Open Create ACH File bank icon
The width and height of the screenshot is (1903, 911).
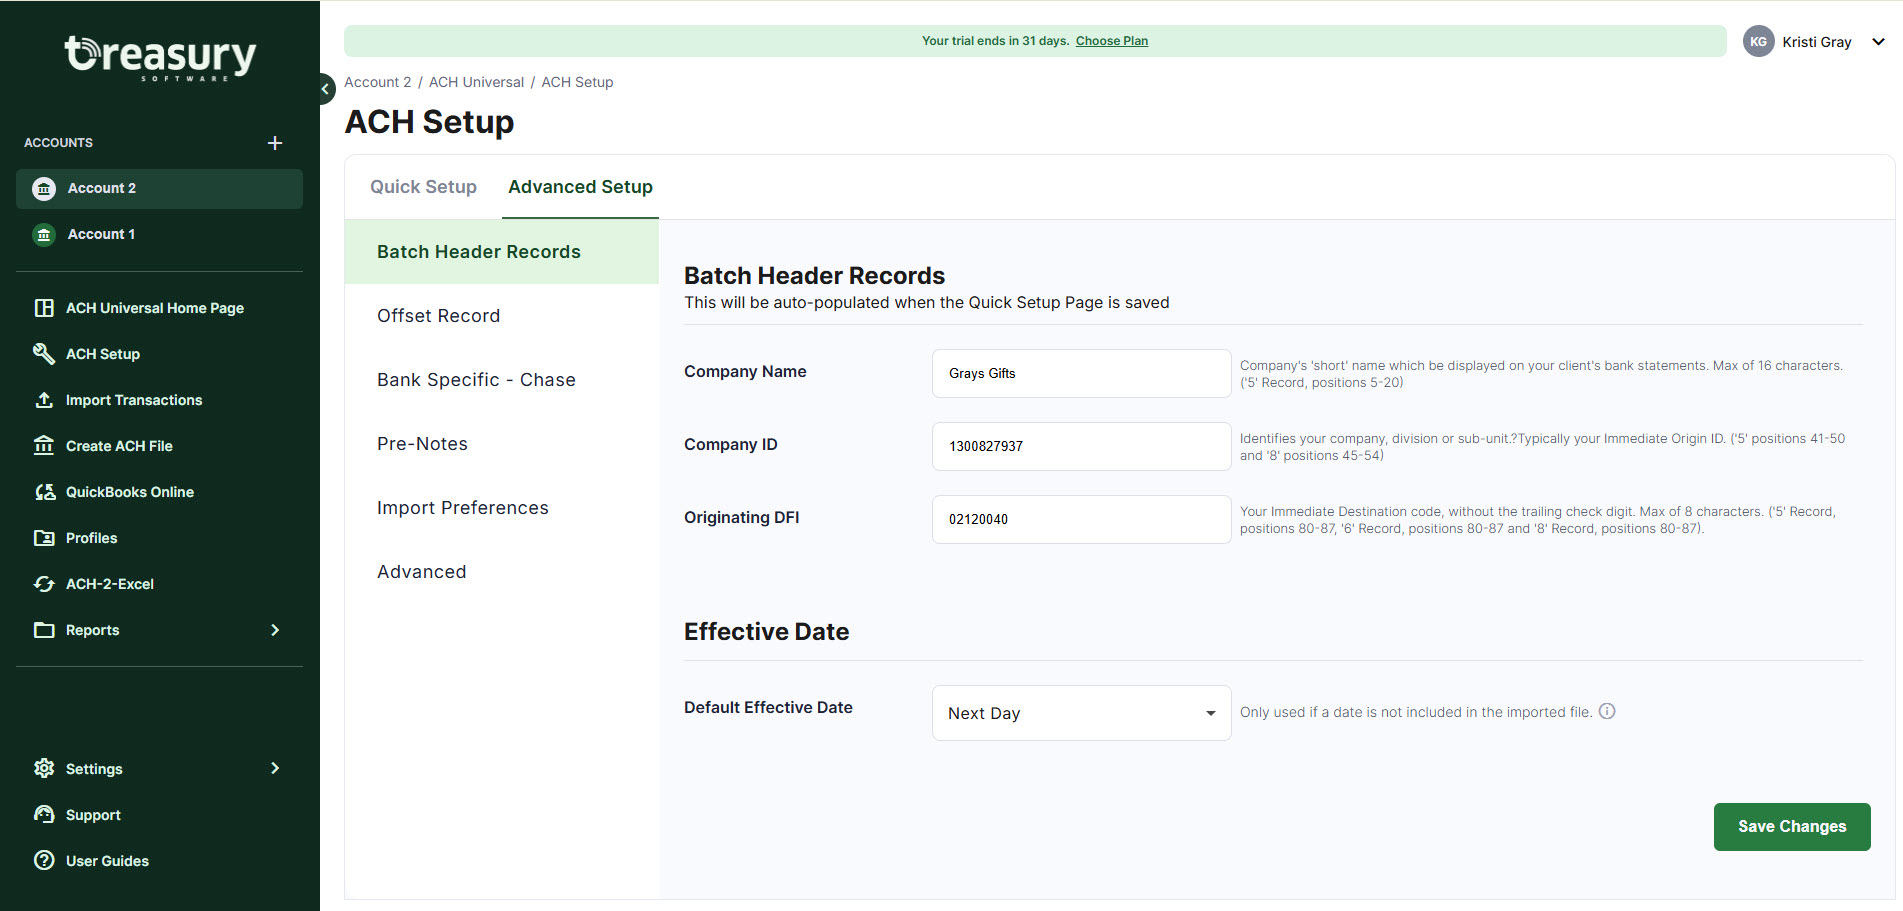click(x=44, y=446)
